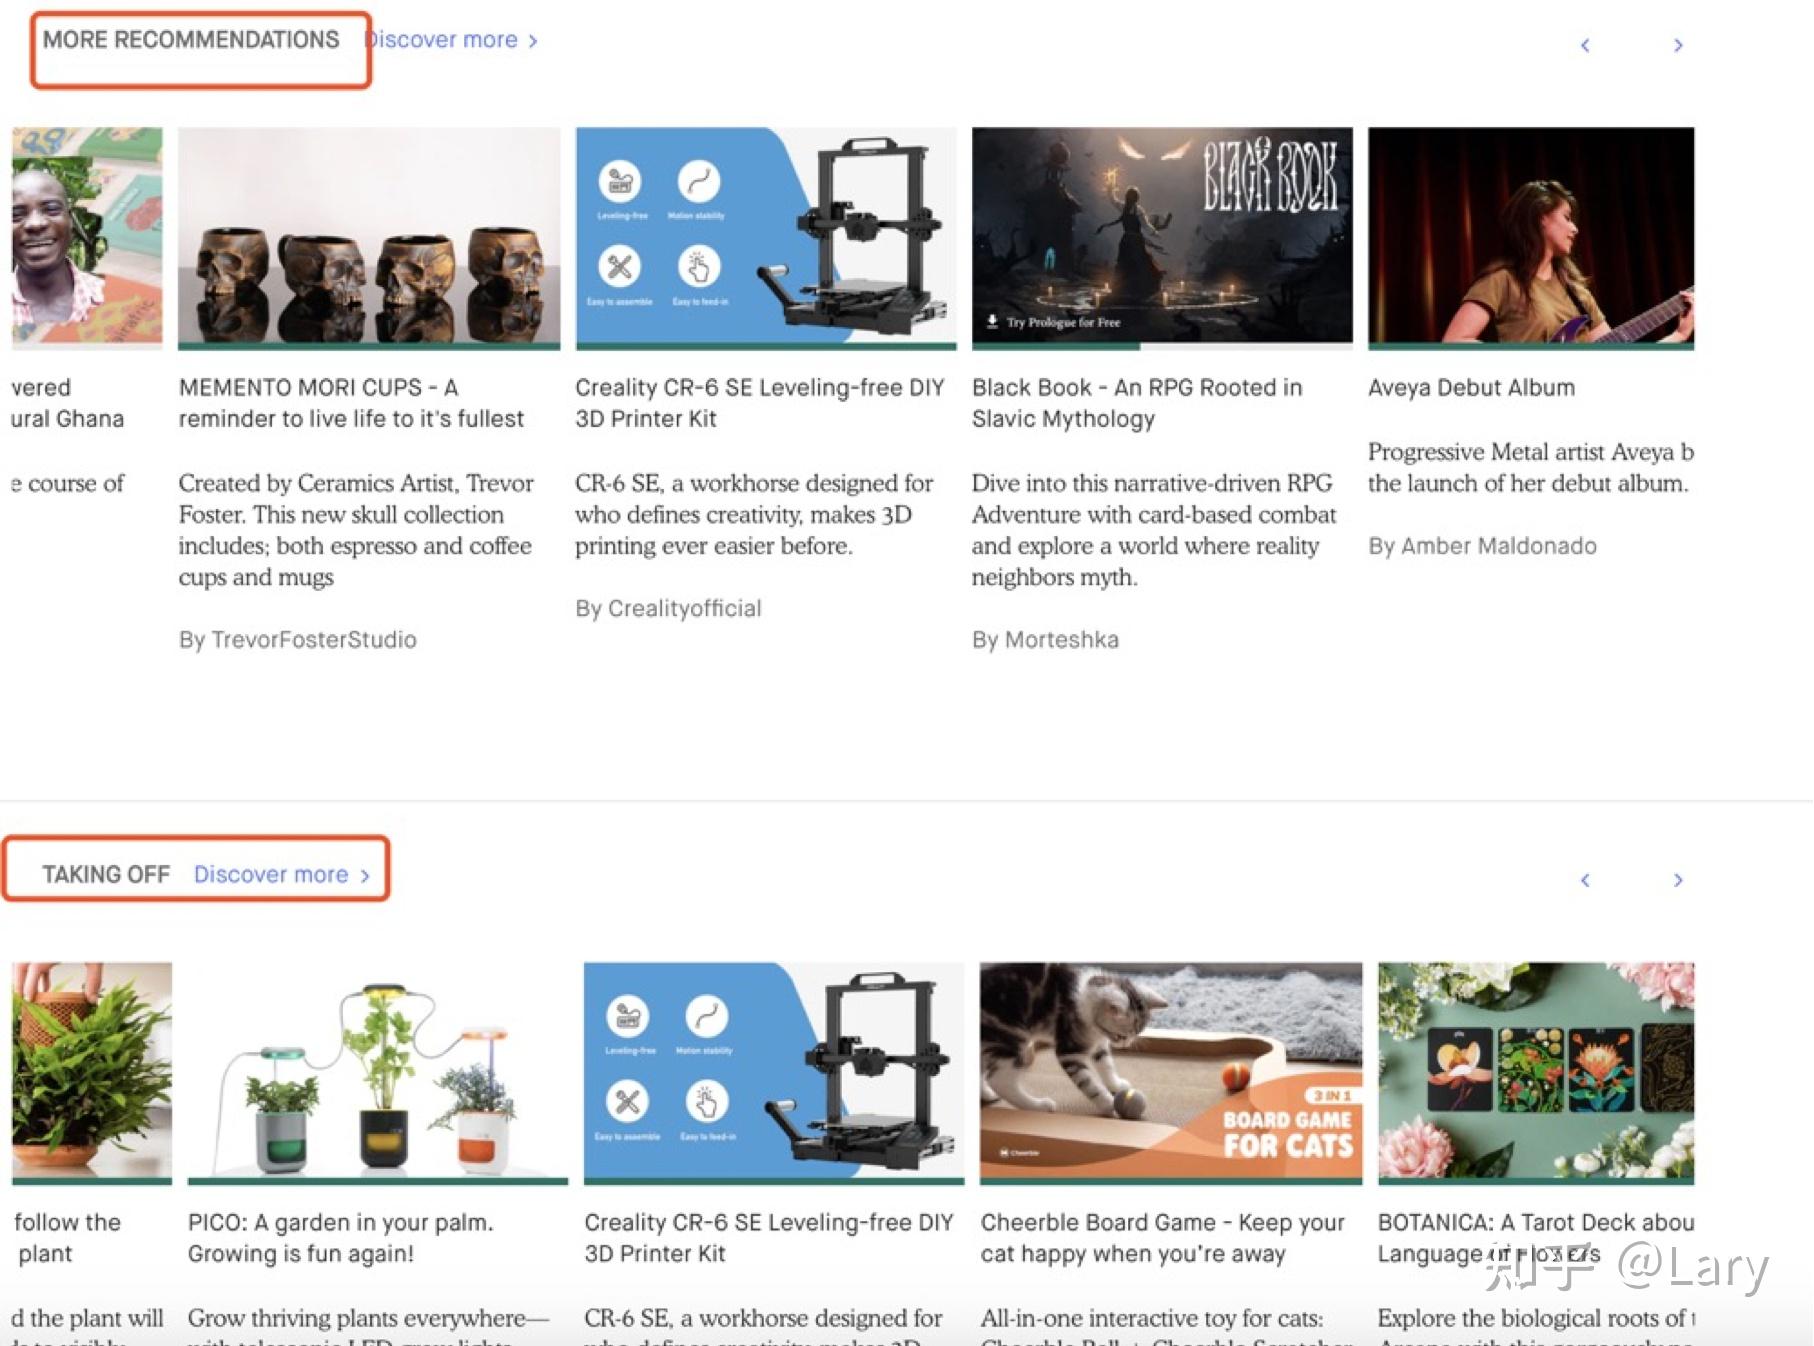The image size is (1814, 1346).
Task: Open the Aveya guitarist album image
Action: click(x=1531, y=236)
